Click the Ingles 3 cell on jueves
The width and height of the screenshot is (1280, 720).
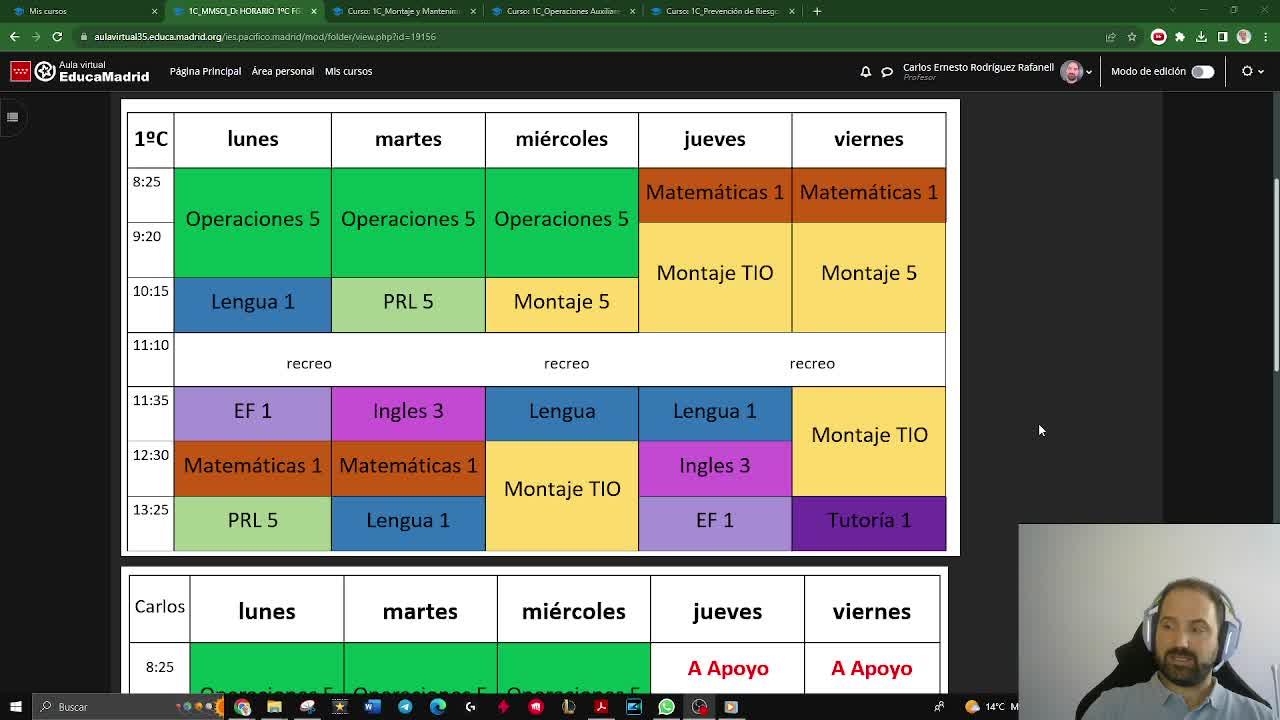[715, 467]
